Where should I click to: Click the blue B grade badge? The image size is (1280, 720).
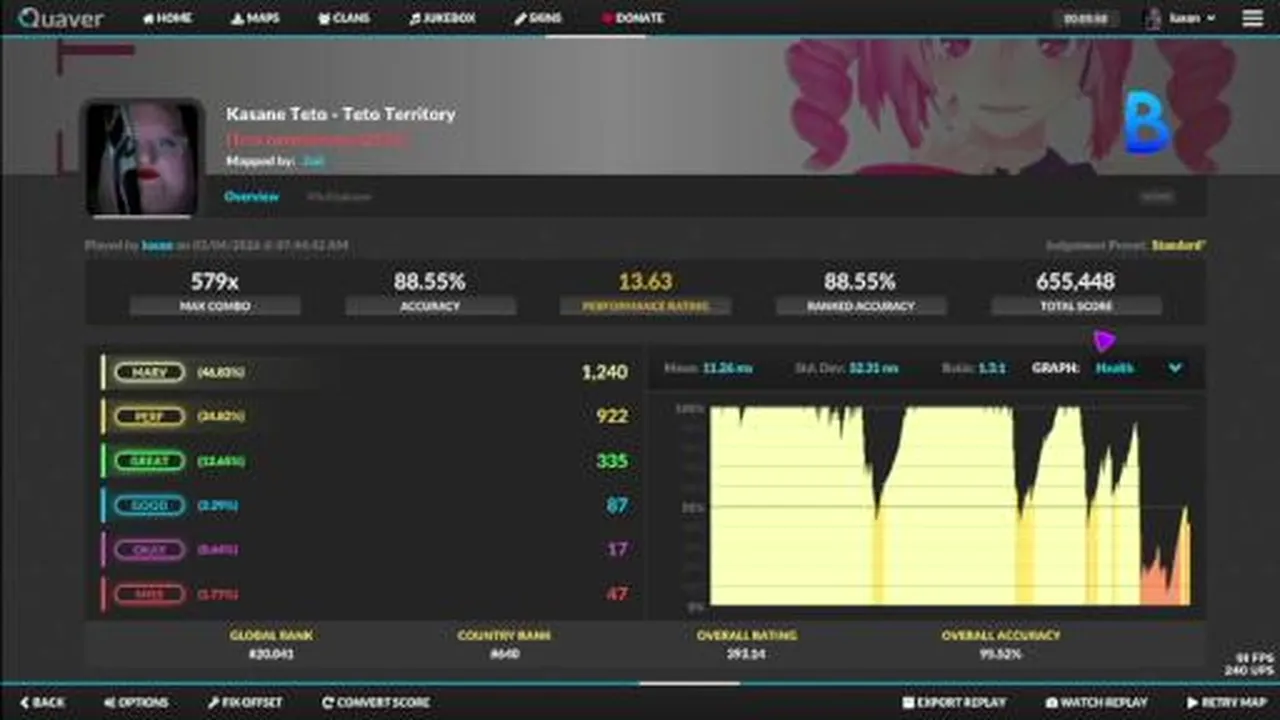coord(1146,124)
